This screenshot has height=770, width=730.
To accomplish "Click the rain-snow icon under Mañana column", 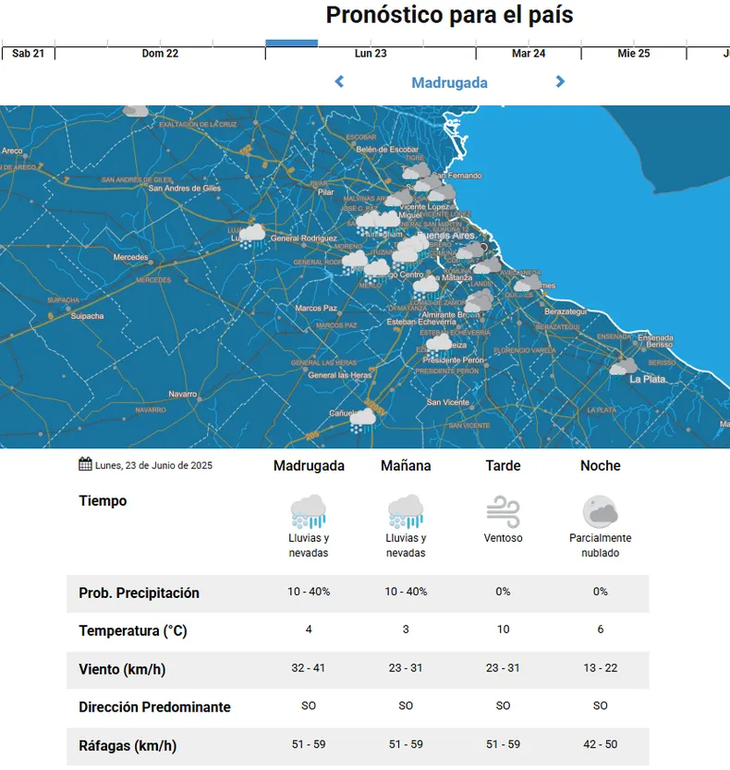I will pos(405,511).
